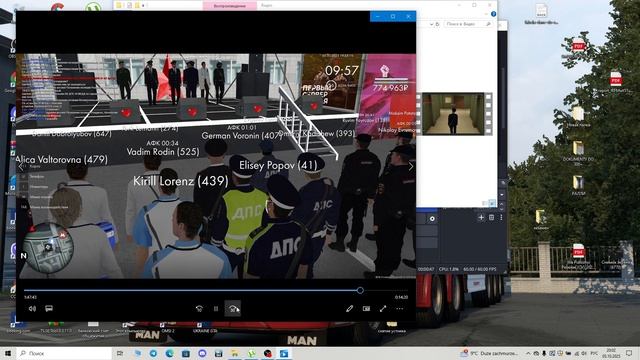Switch Explorer to details view
Screen dimensions: 640x360
click(x=484, y=203)
